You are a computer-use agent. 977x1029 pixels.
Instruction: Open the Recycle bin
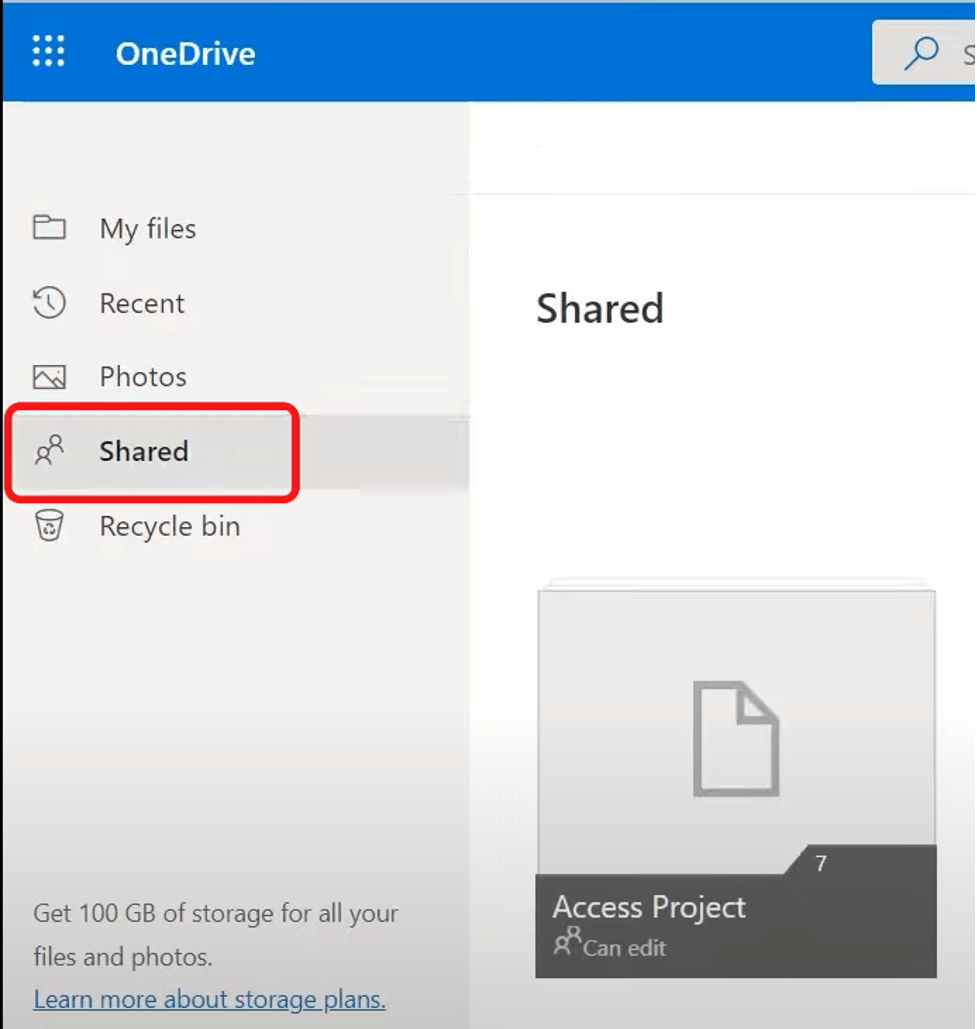169,526
